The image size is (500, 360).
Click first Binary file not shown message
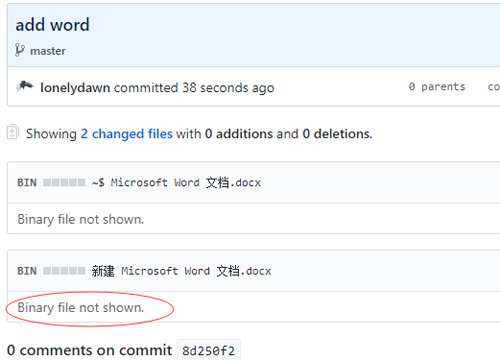(x=81, y=219)
